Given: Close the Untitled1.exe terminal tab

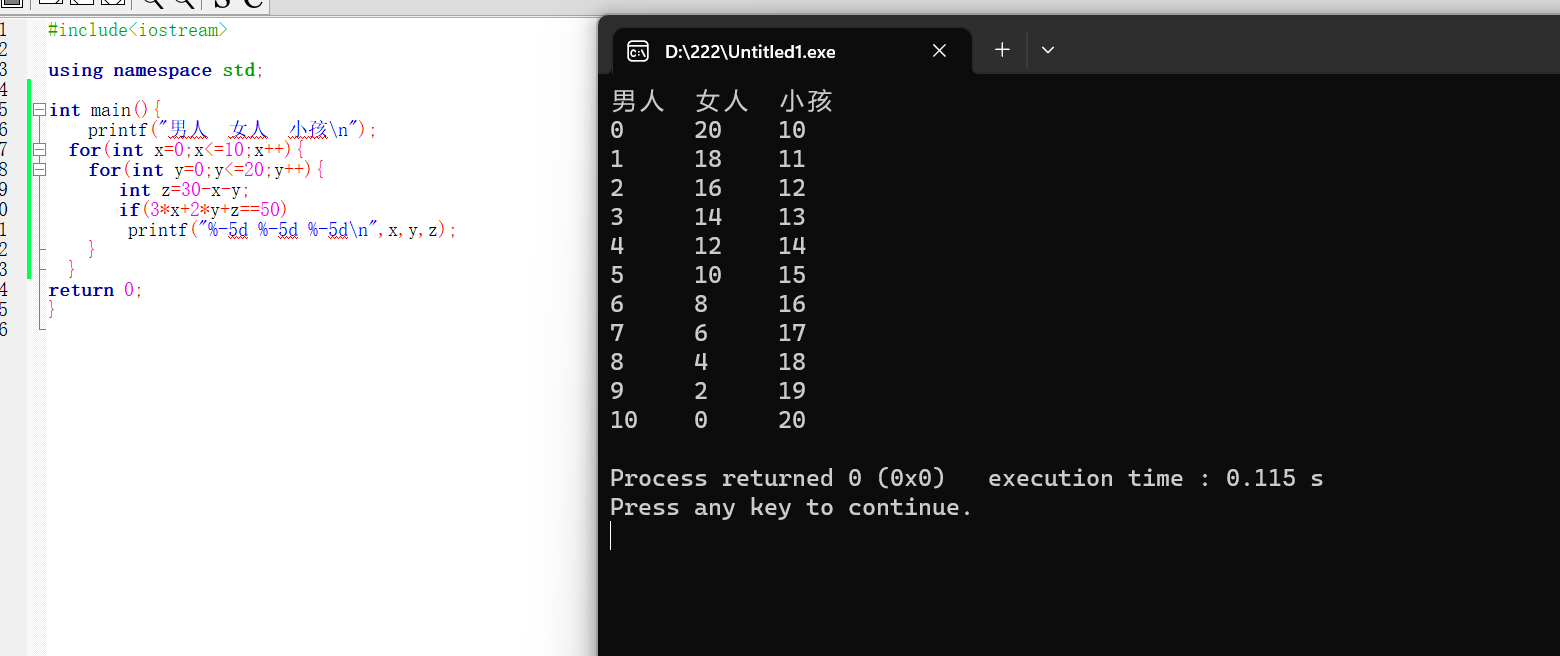Looking at the screenshot, I should [939, 51].
